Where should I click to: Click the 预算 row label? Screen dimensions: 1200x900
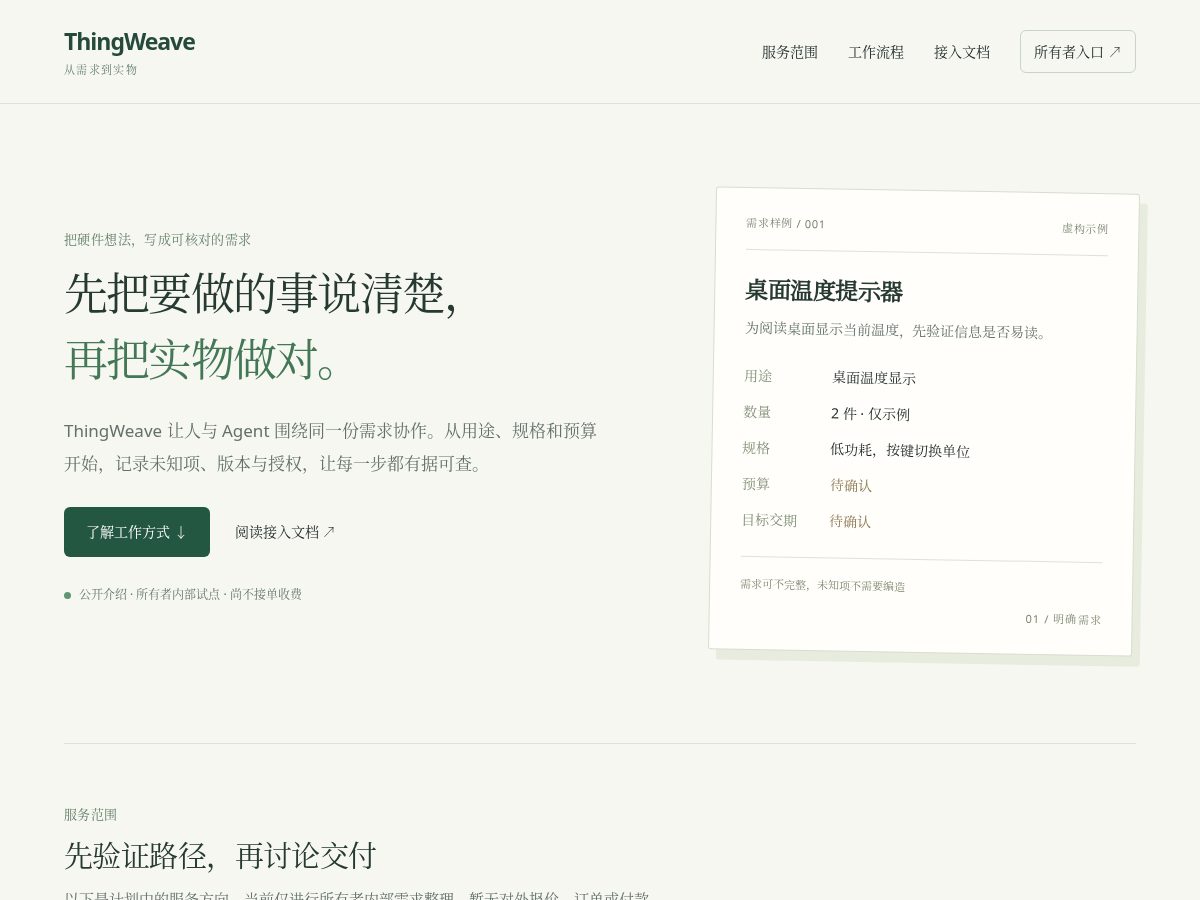click(x=756, y=484)
